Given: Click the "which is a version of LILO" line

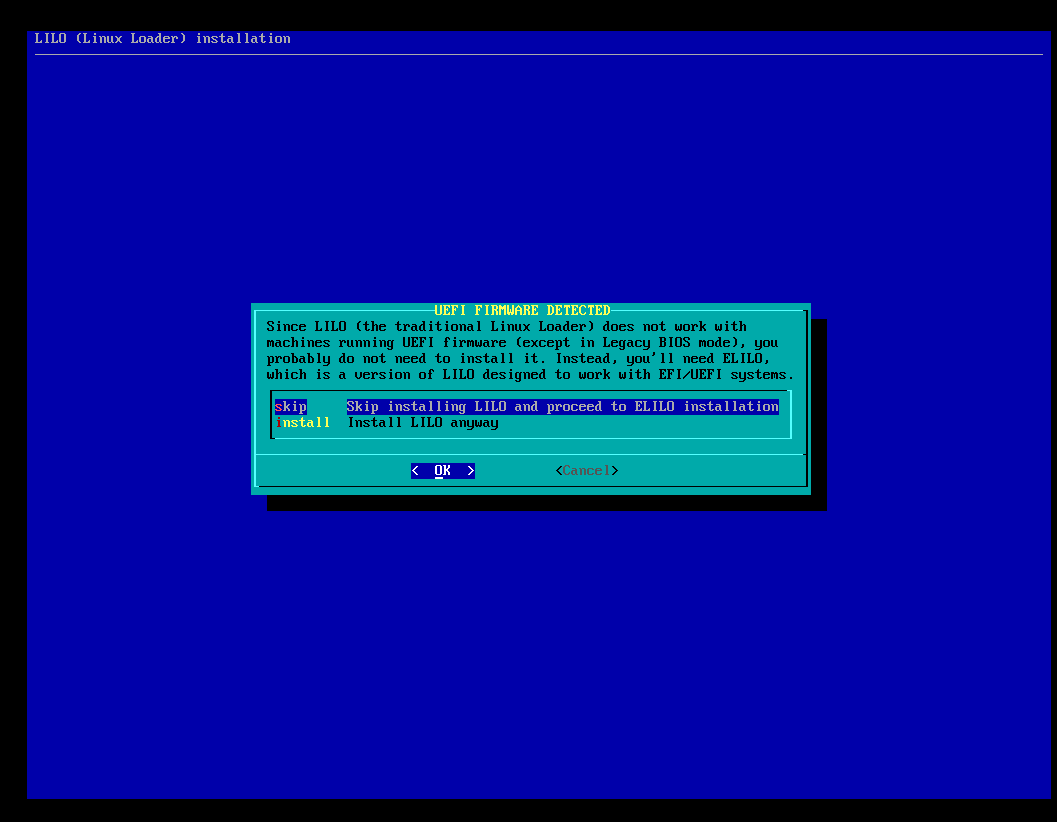Looking at the screenshot, I should 530,375.
